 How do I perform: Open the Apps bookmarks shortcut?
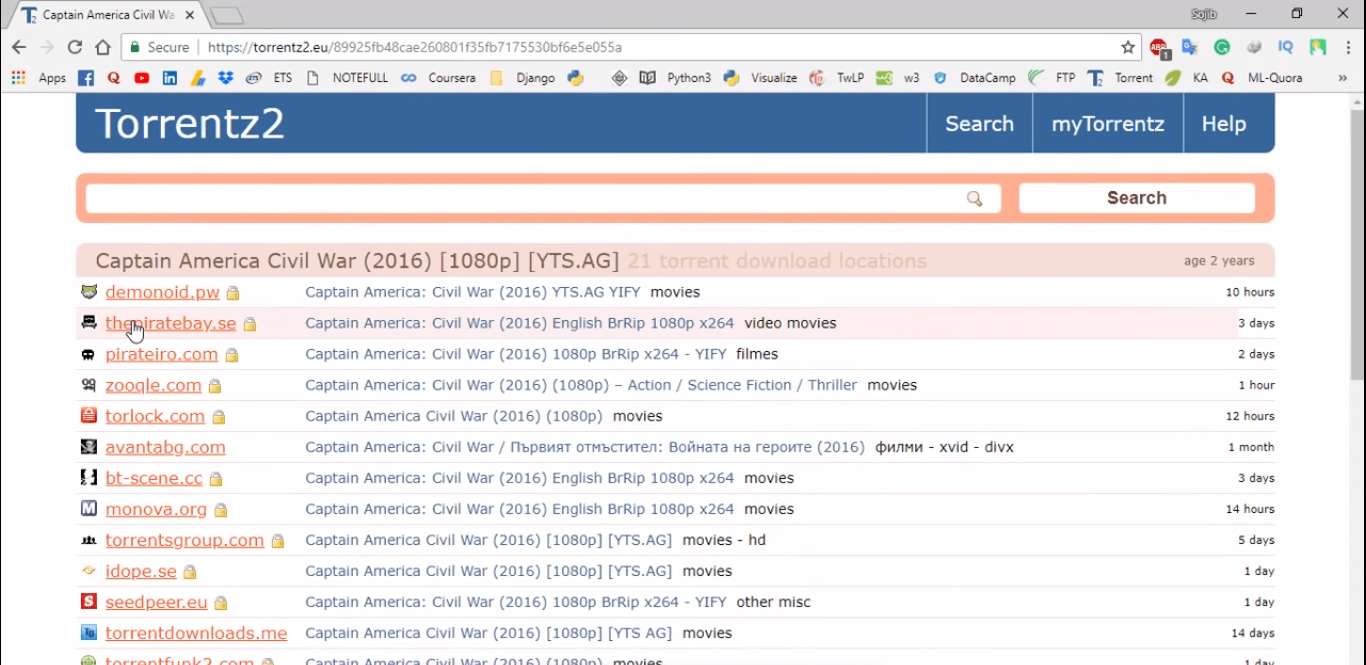38,77
